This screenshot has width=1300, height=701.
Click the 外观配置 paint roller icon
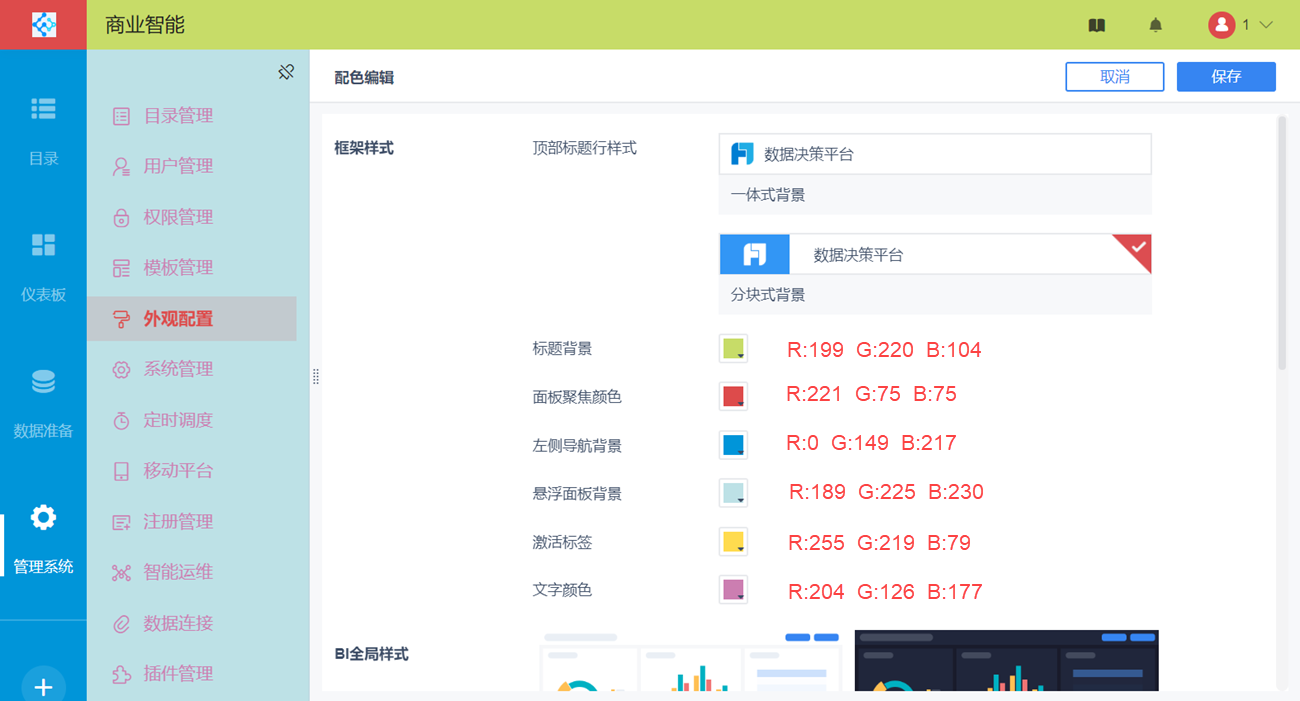click(x=121, y=319)
